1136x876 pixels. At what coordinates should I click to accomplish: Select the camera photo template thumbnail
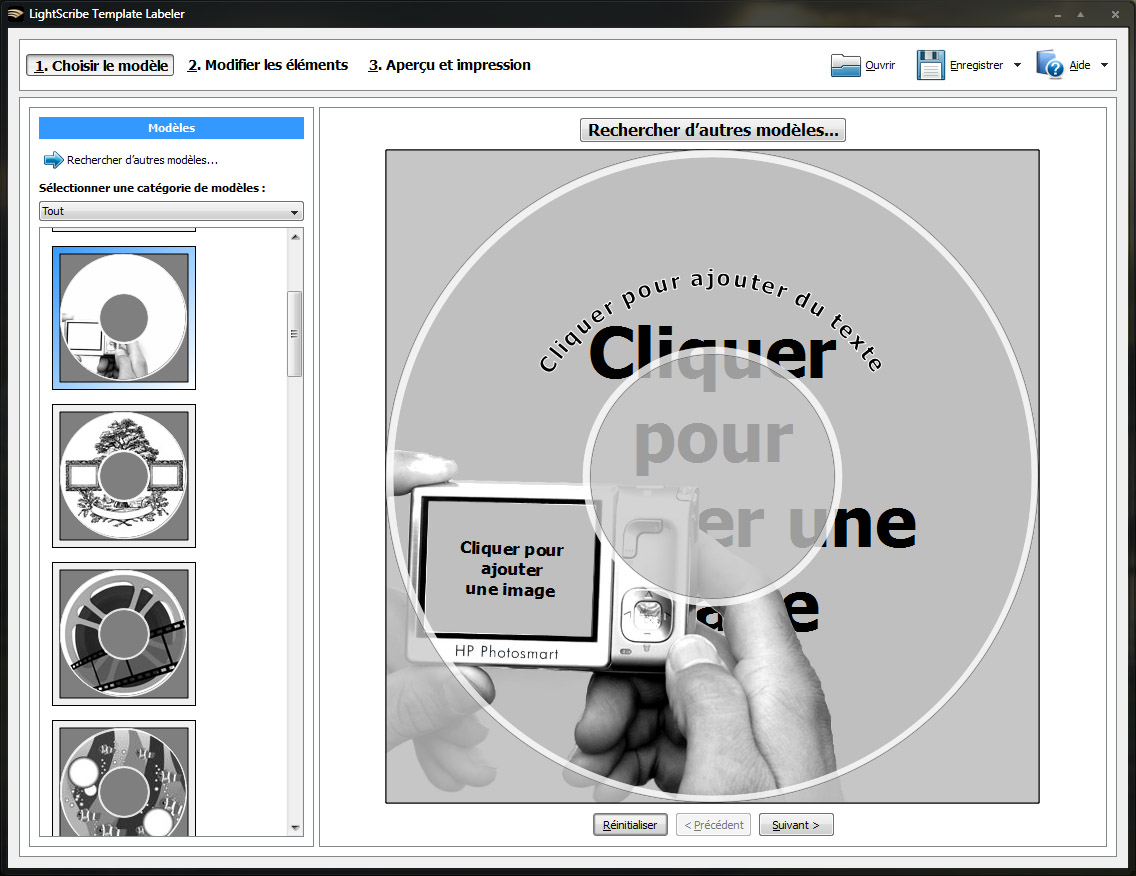[124, 318]
